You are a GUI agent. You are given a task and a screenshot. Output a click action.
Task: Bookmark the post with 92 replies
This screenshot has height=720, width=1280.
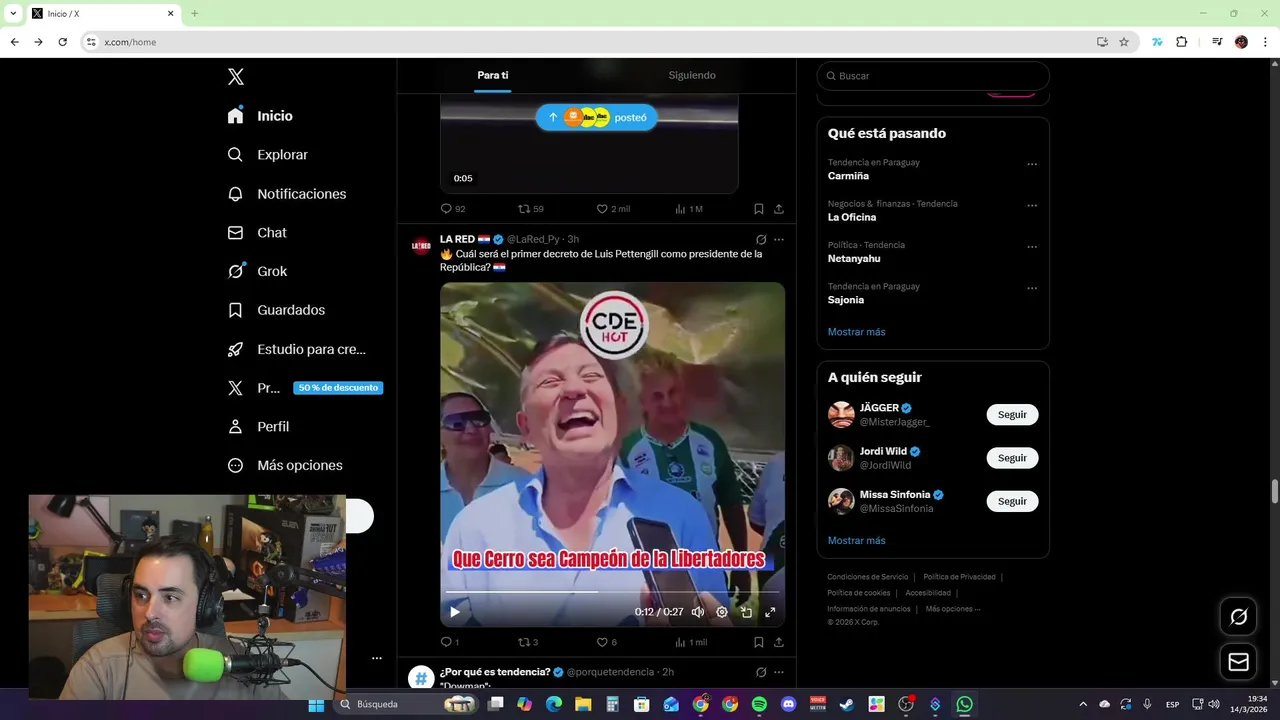click(x=758, y=209)
